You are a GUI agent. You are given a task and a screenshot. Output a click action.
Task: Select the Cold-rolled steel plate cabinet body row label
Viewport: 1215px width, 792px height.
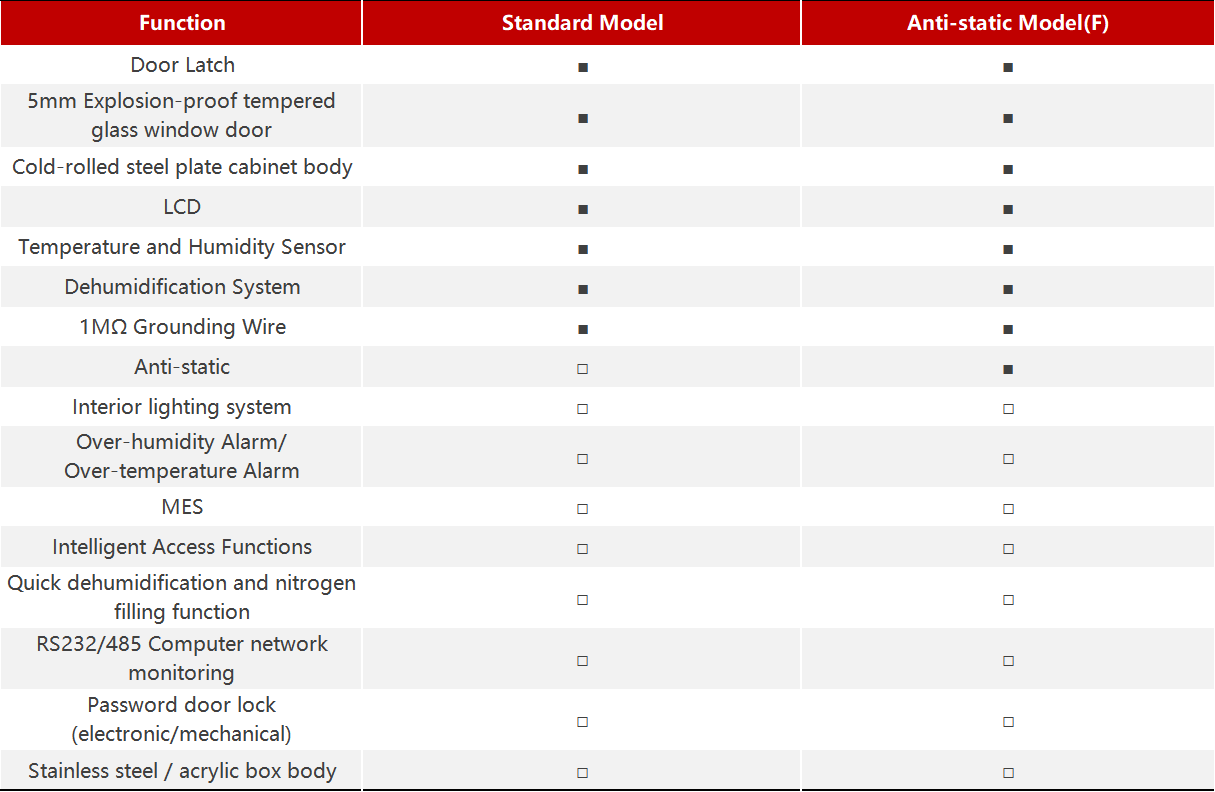coord(182,167)
